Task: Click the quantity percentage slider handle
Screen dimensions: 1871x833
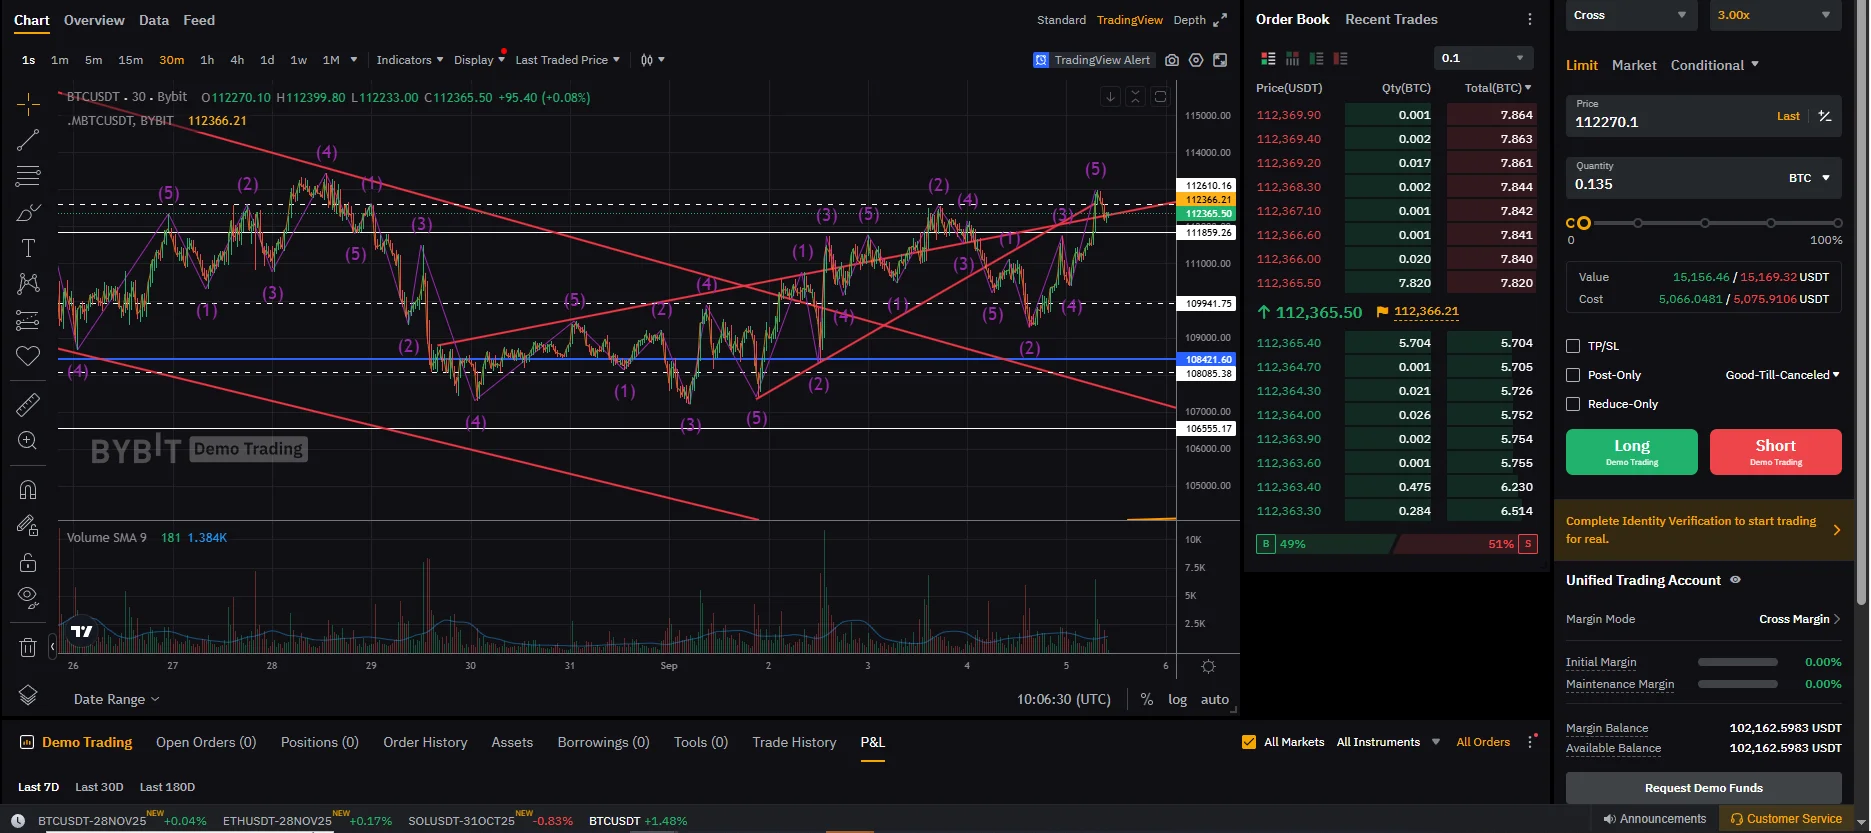Action: tap(1583, 223)
